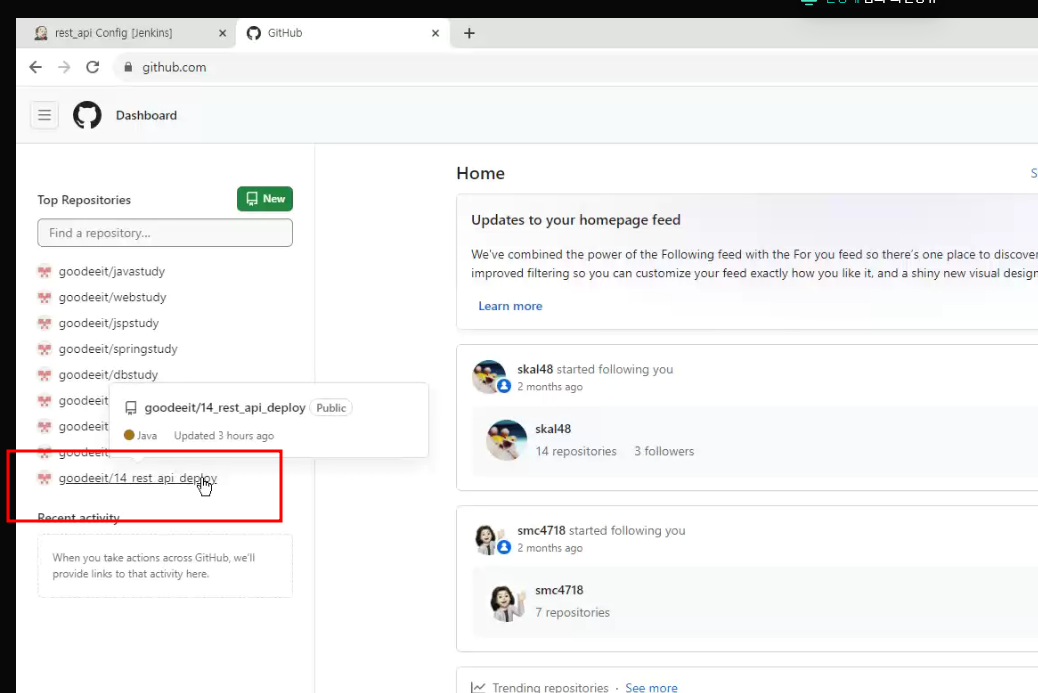The width and height of the screenshot is (1038, 693).
Task: Click skal48's avatar in the feed header
Action: tap(489, 376)
